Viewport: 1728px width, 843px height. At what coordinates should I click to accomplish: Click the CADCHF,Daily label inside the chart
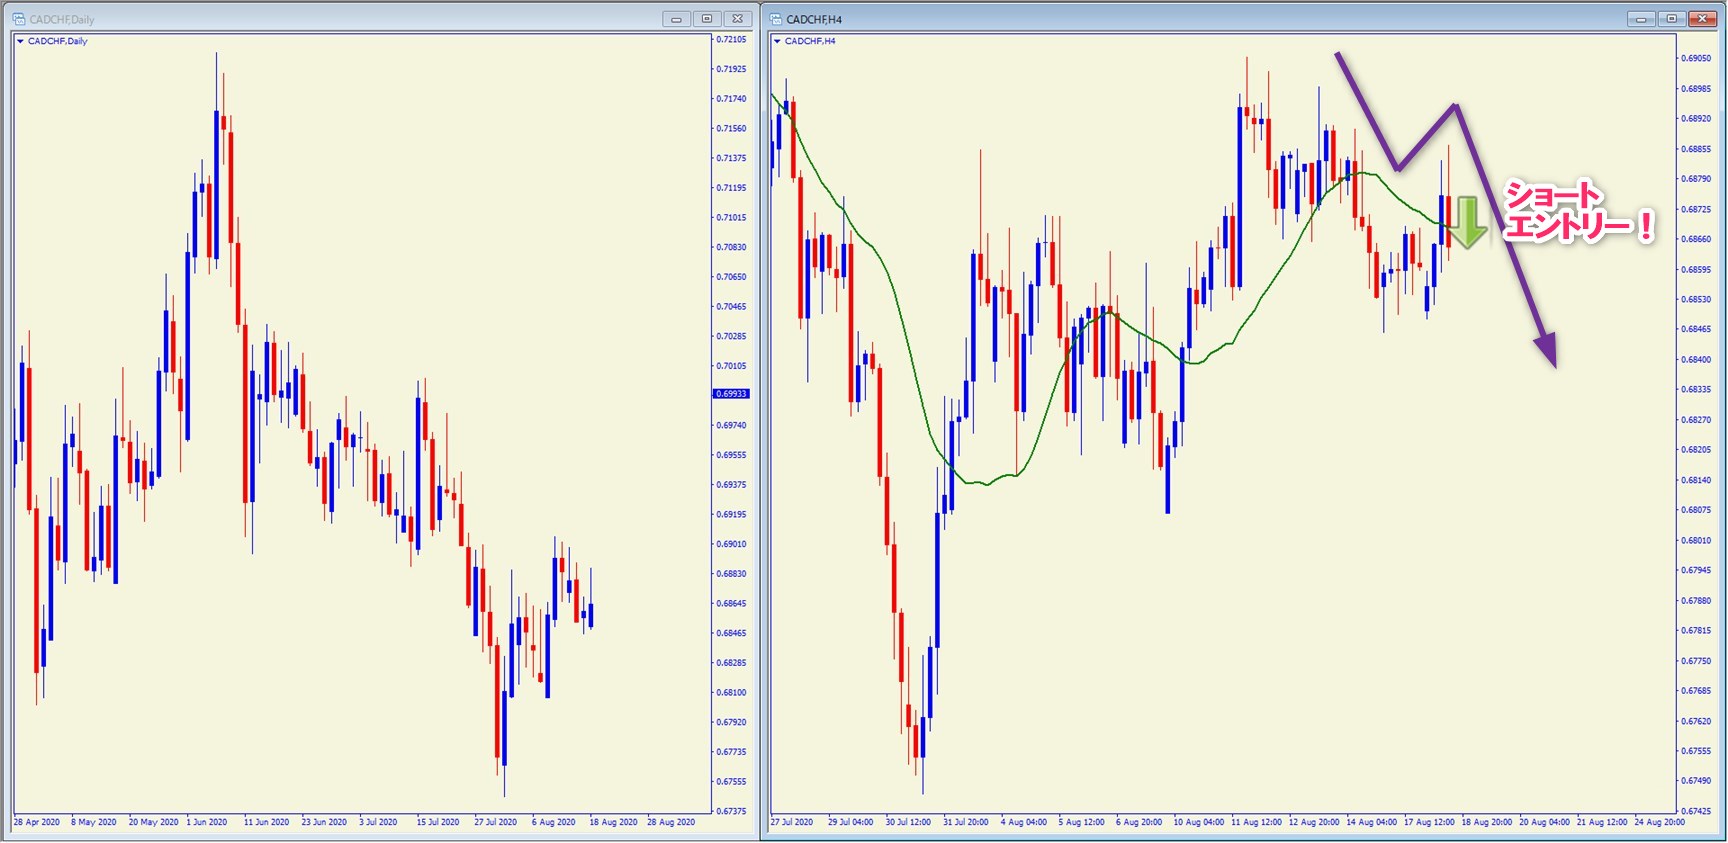(x=58, y=42)
